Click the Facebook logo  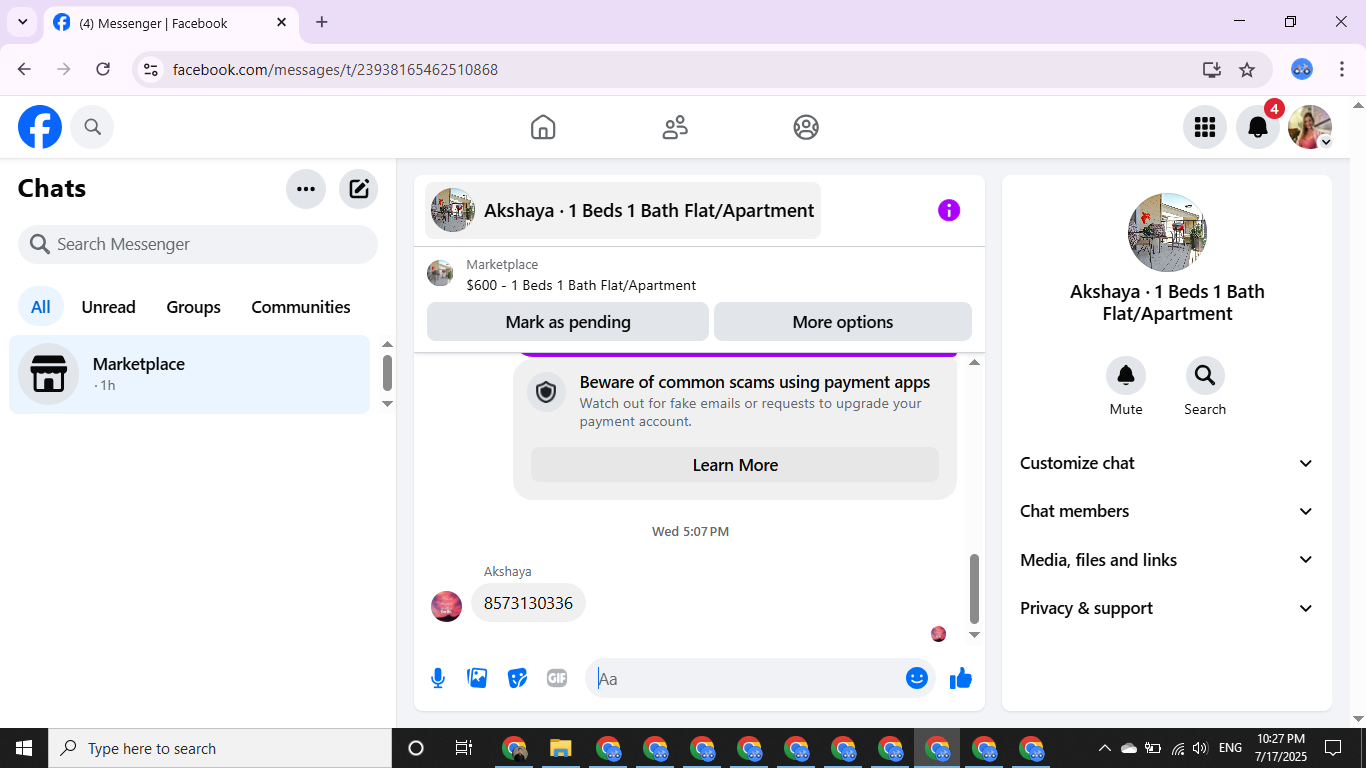(x=40, y=127)
